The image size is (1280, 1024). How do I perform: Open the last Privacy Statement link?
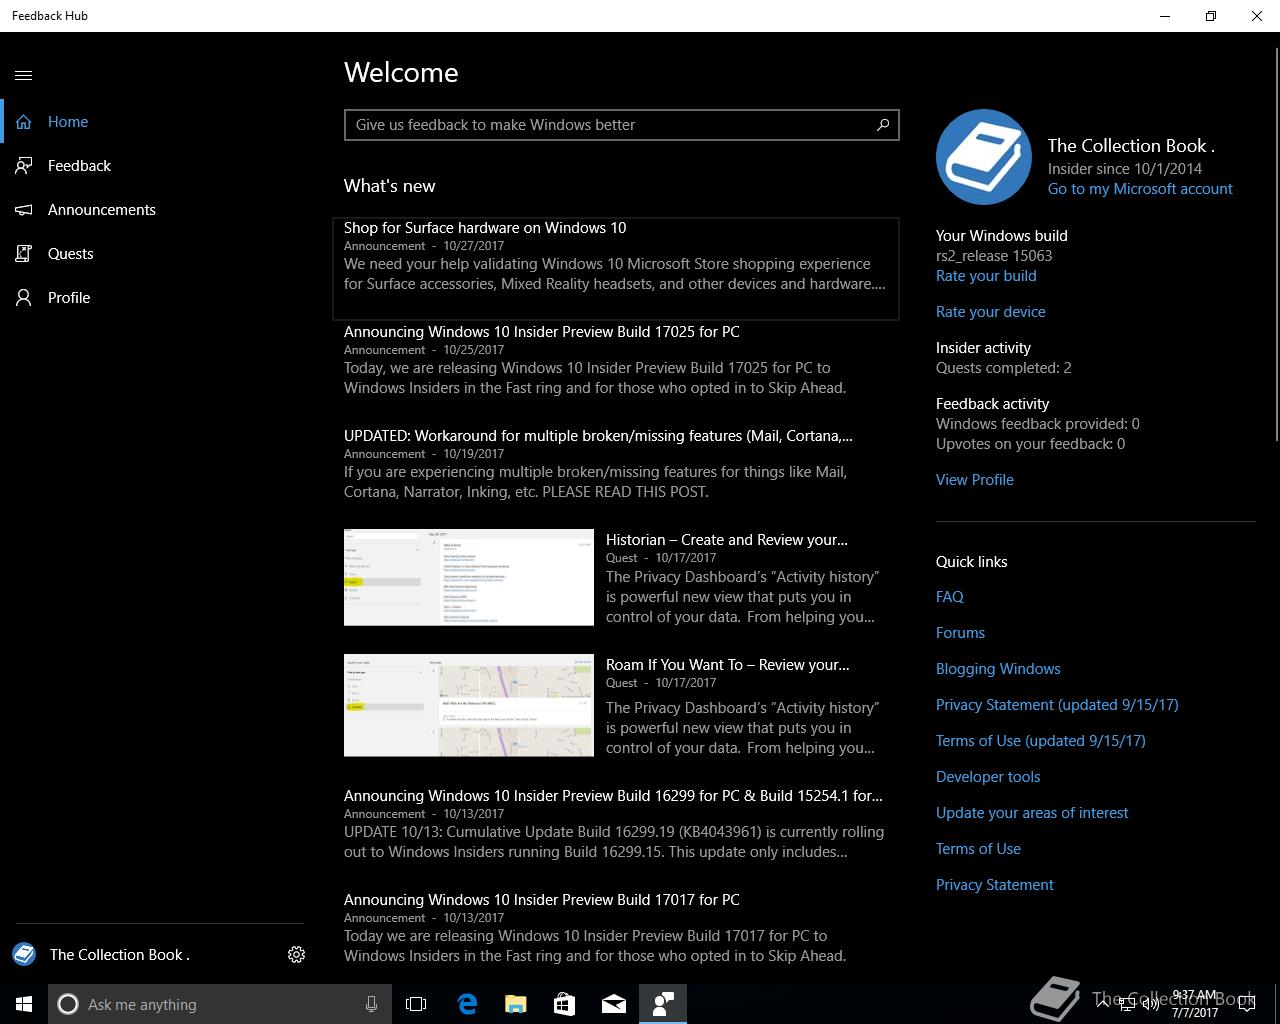[995, 885]
